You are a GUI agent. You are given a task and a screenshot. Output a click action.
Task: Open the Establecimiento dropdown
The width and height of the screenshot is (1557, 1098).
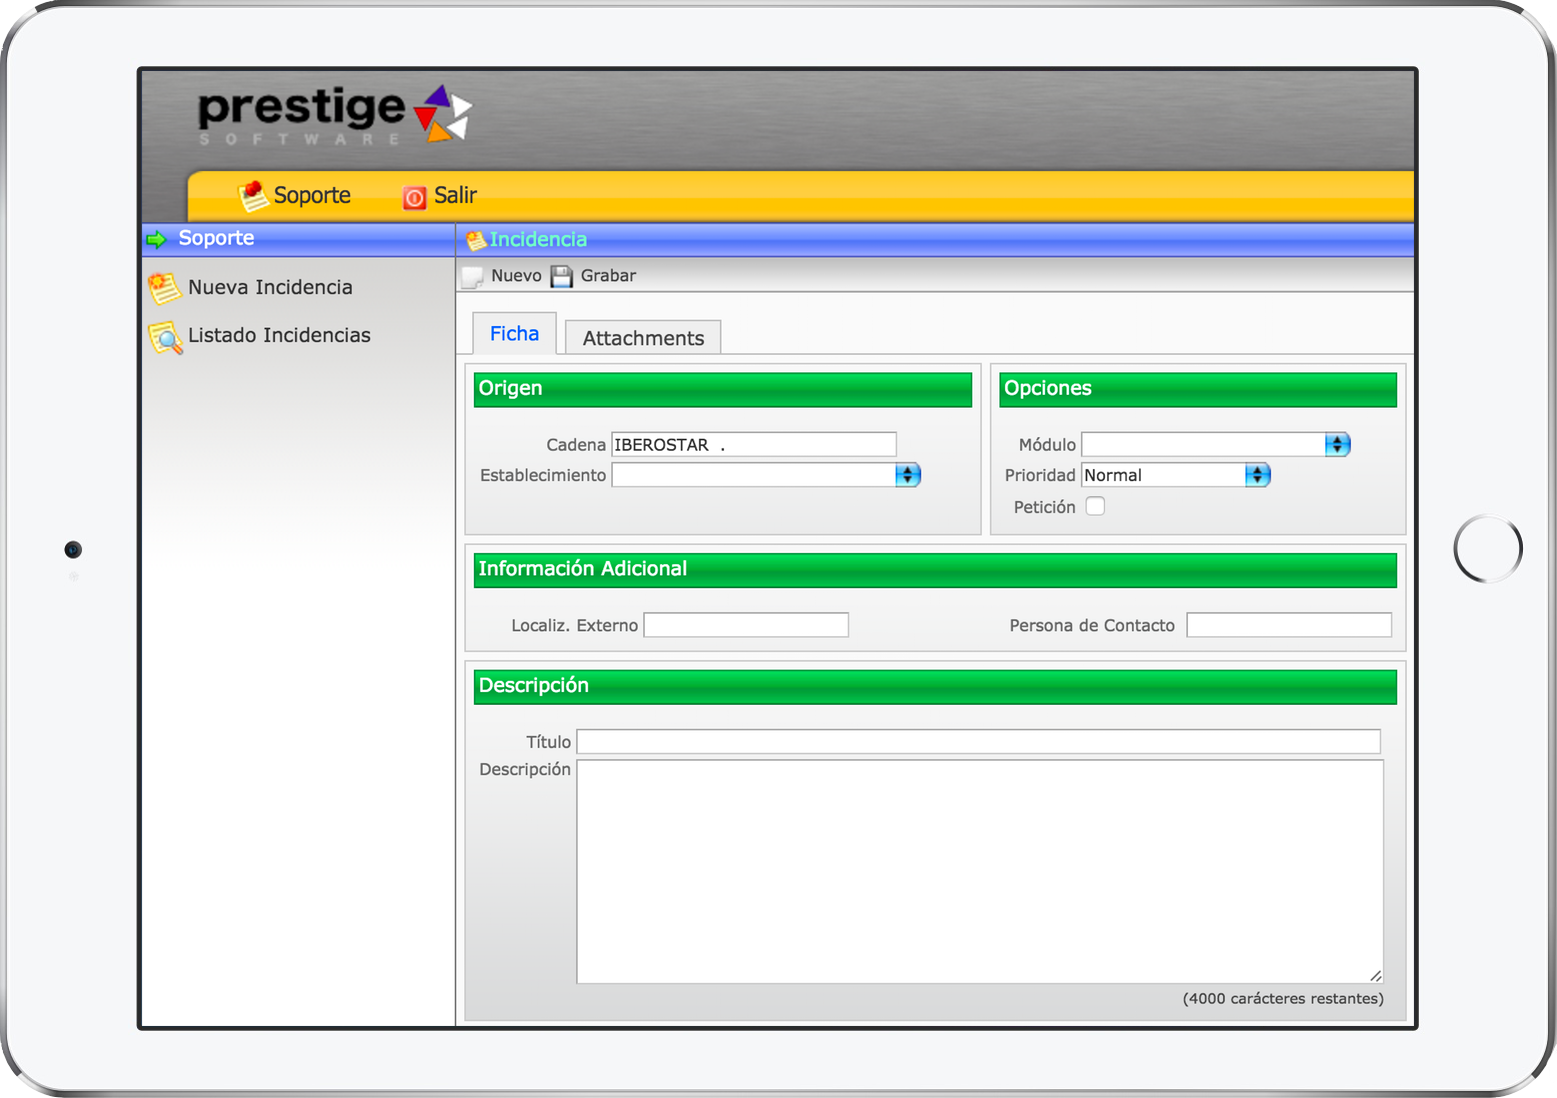(x=766, y=475)
